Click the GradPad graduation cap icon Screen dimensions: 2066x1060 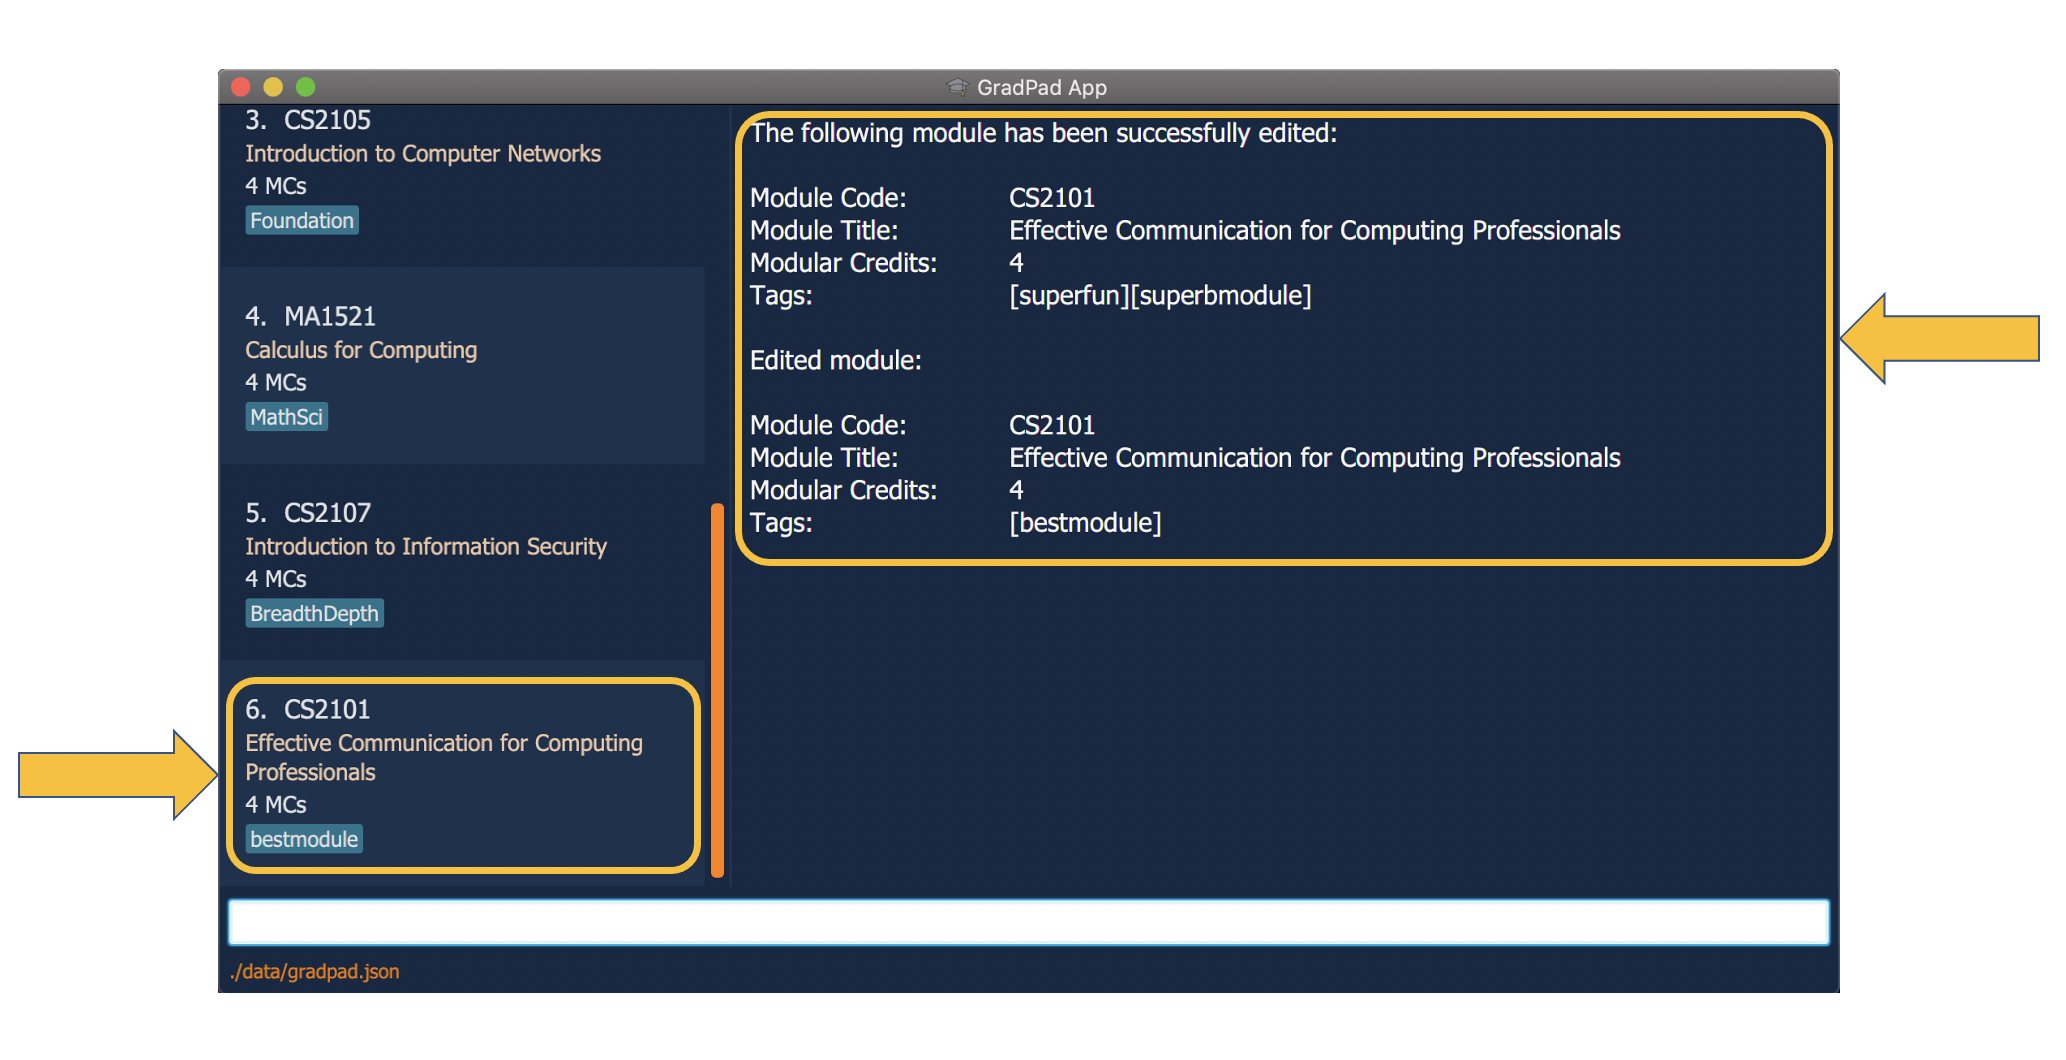[957, 87]
